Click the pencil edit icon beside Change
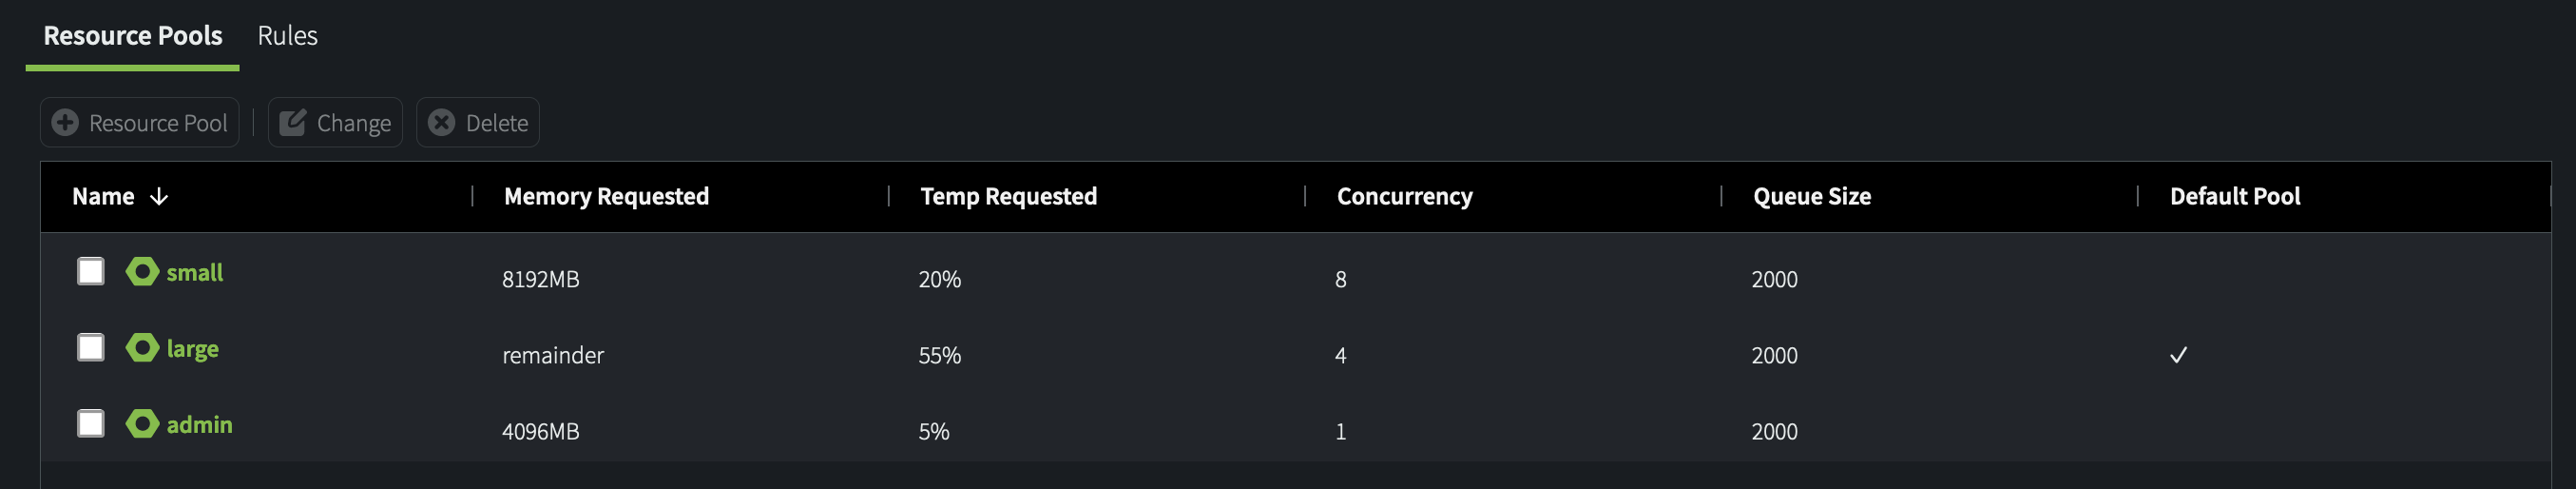The image size is (2576, 489). click(292, 123)
